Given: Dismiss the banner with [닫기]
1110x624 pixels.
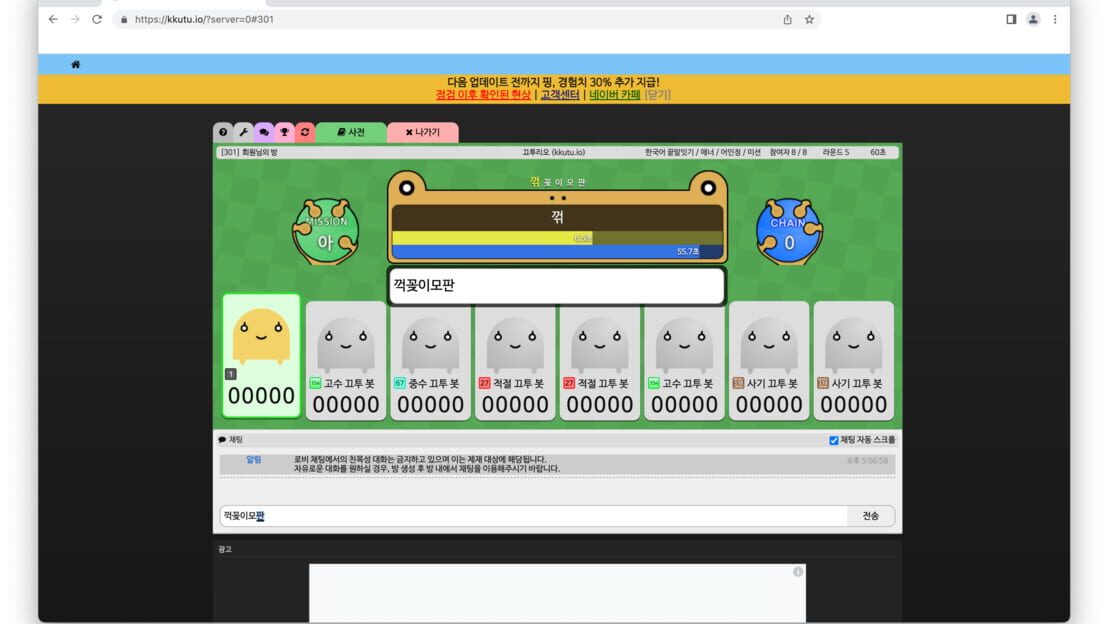Looking at the screenshot, I should point(658,95).
